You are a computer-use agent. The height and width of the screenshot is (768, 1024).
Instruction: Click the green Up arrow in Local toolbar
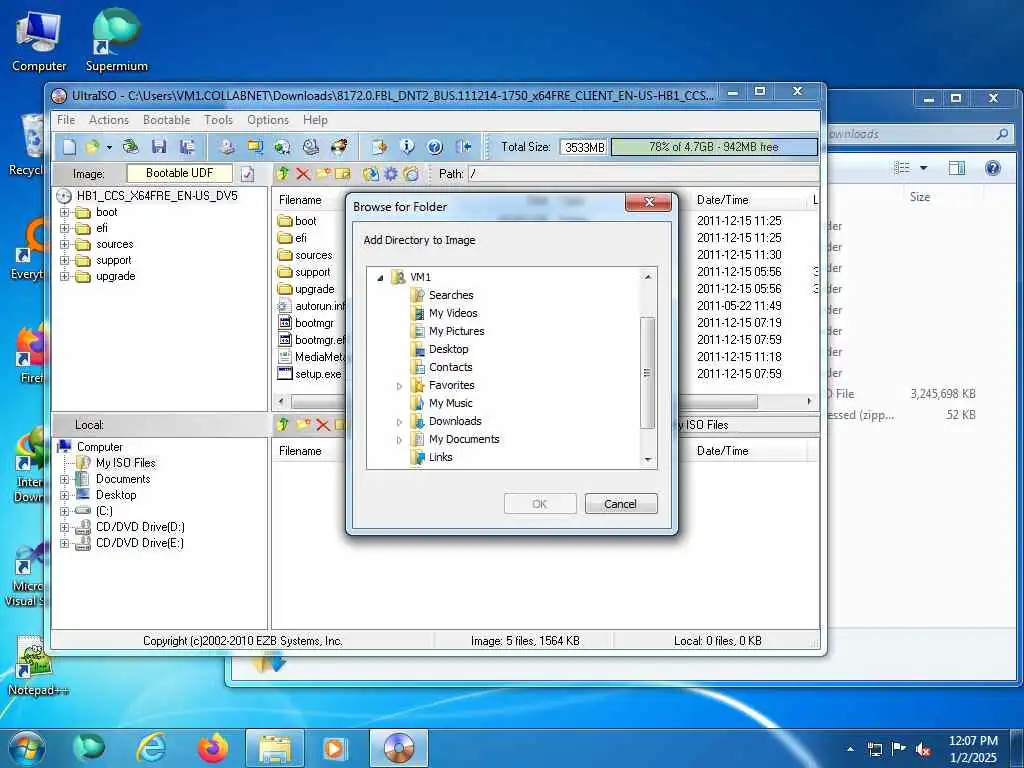point(283,424)
